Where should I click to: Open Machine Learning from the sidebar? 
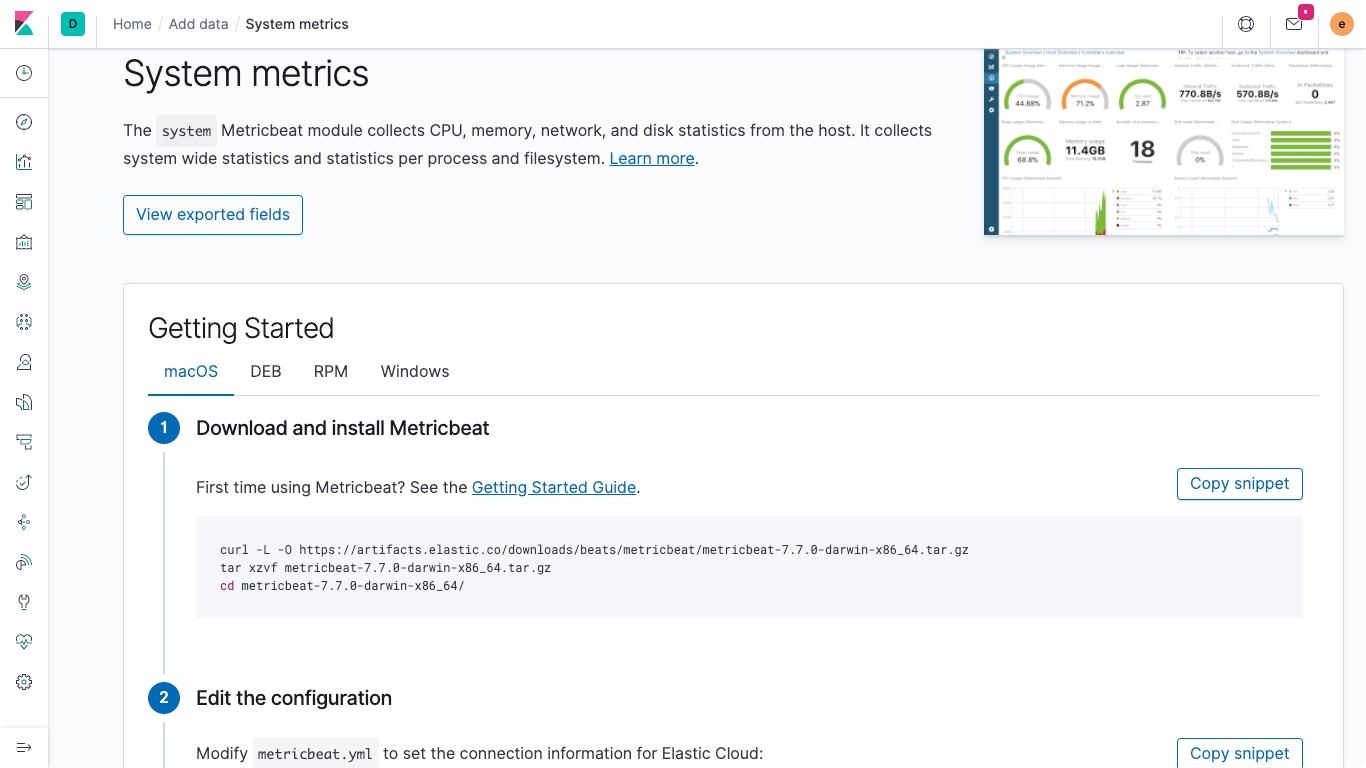[24, 322]
